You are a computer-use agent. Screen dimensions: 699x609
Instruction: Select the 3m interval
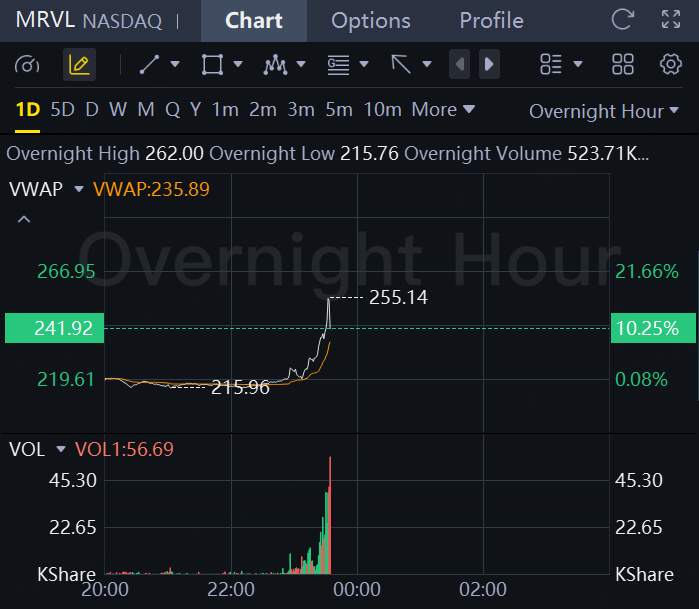(301, 110)
